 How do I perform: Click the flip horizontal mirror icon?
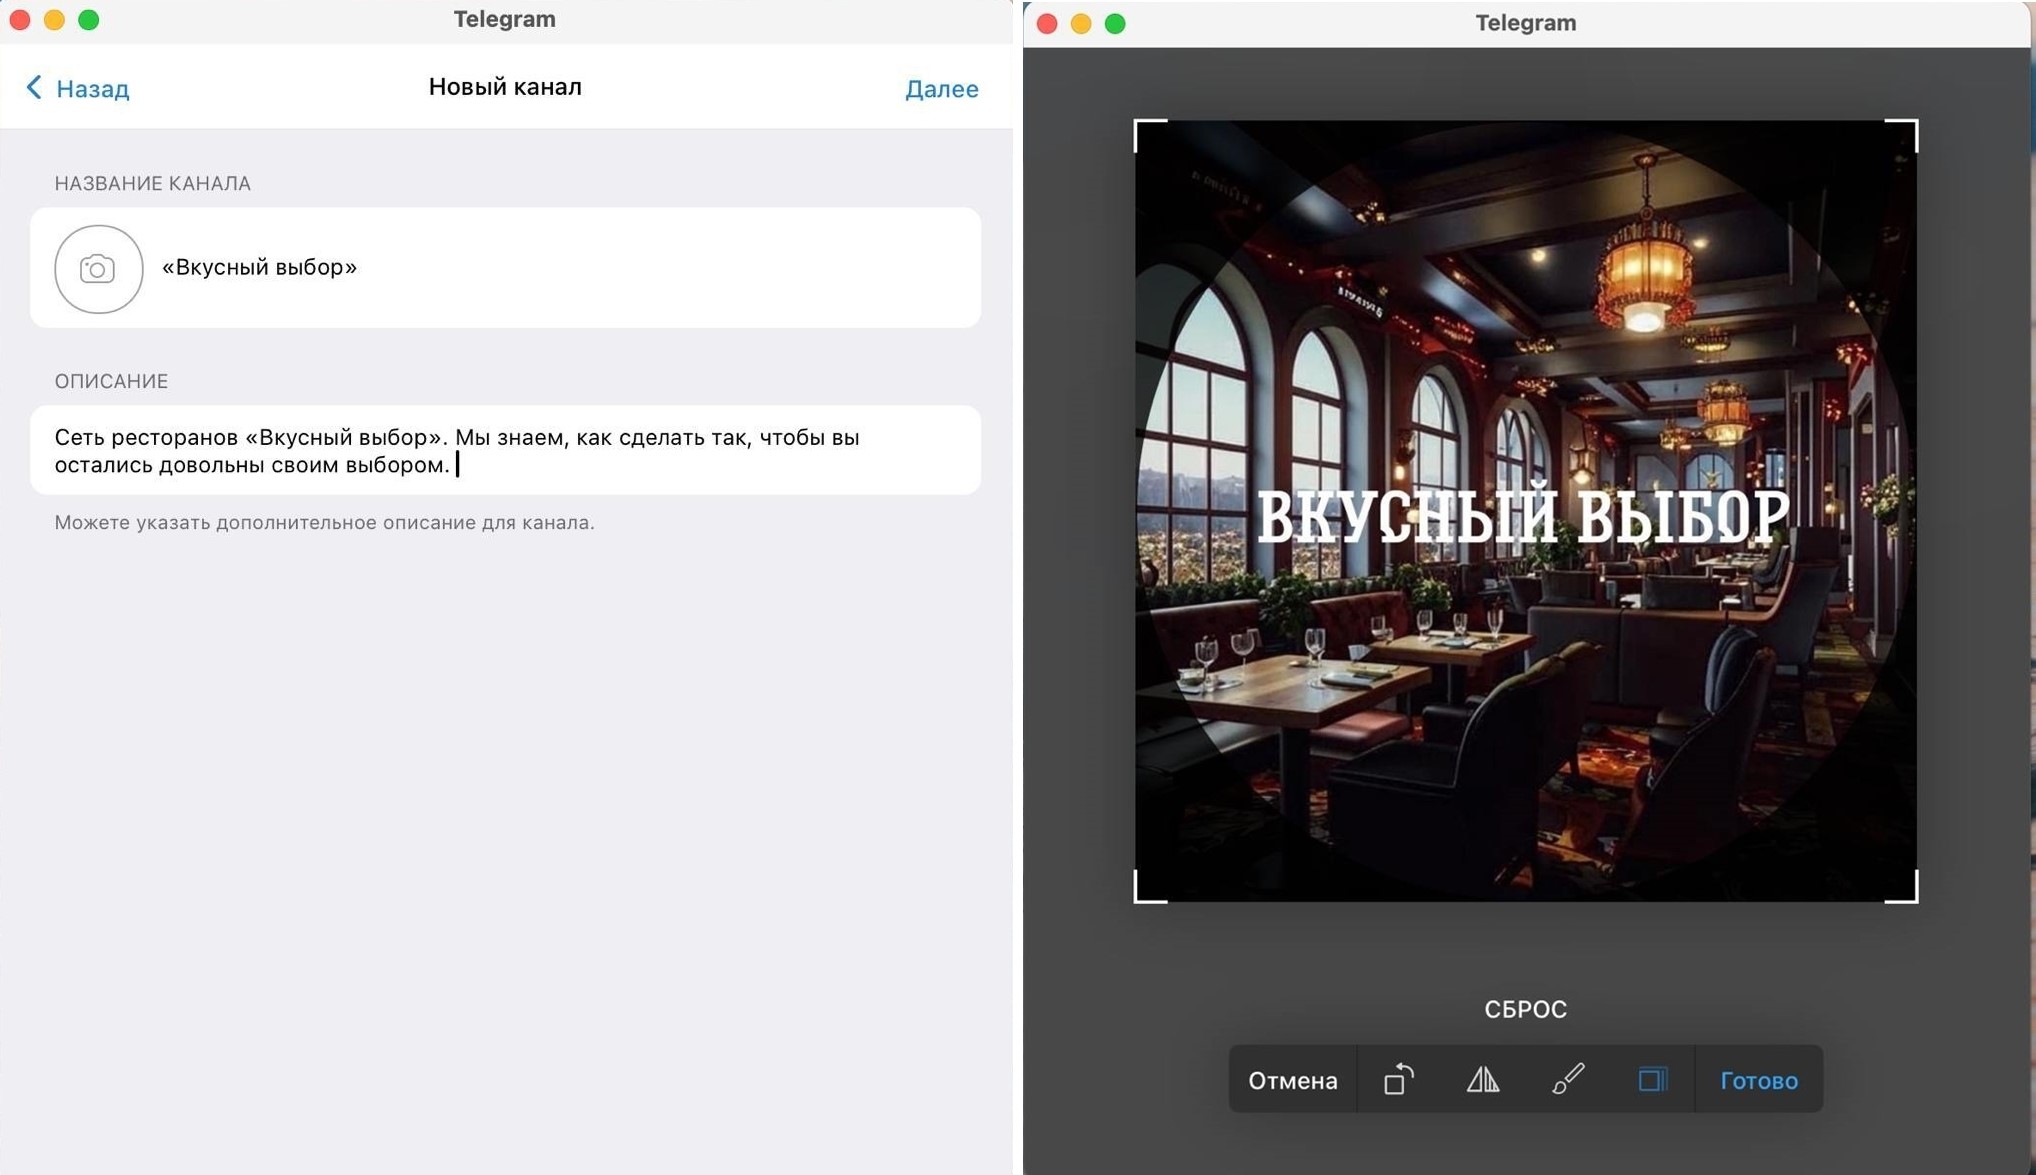click(x=1483, y=1079)
